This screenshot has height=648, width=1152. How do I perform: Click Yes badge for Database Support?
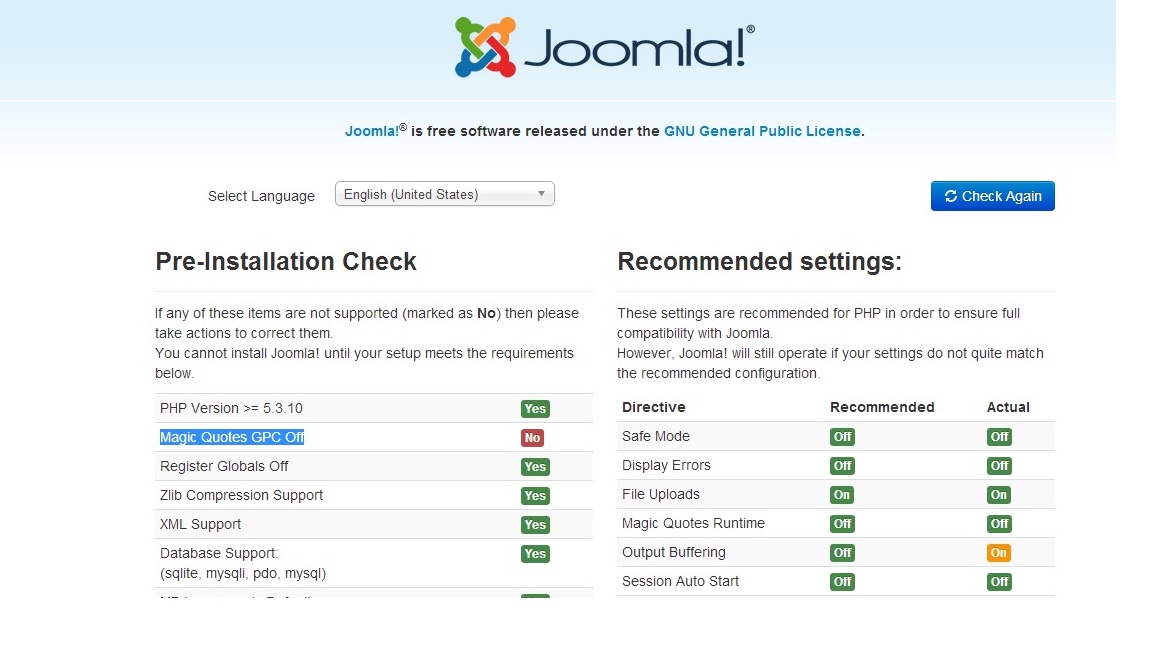pos(535,554)
